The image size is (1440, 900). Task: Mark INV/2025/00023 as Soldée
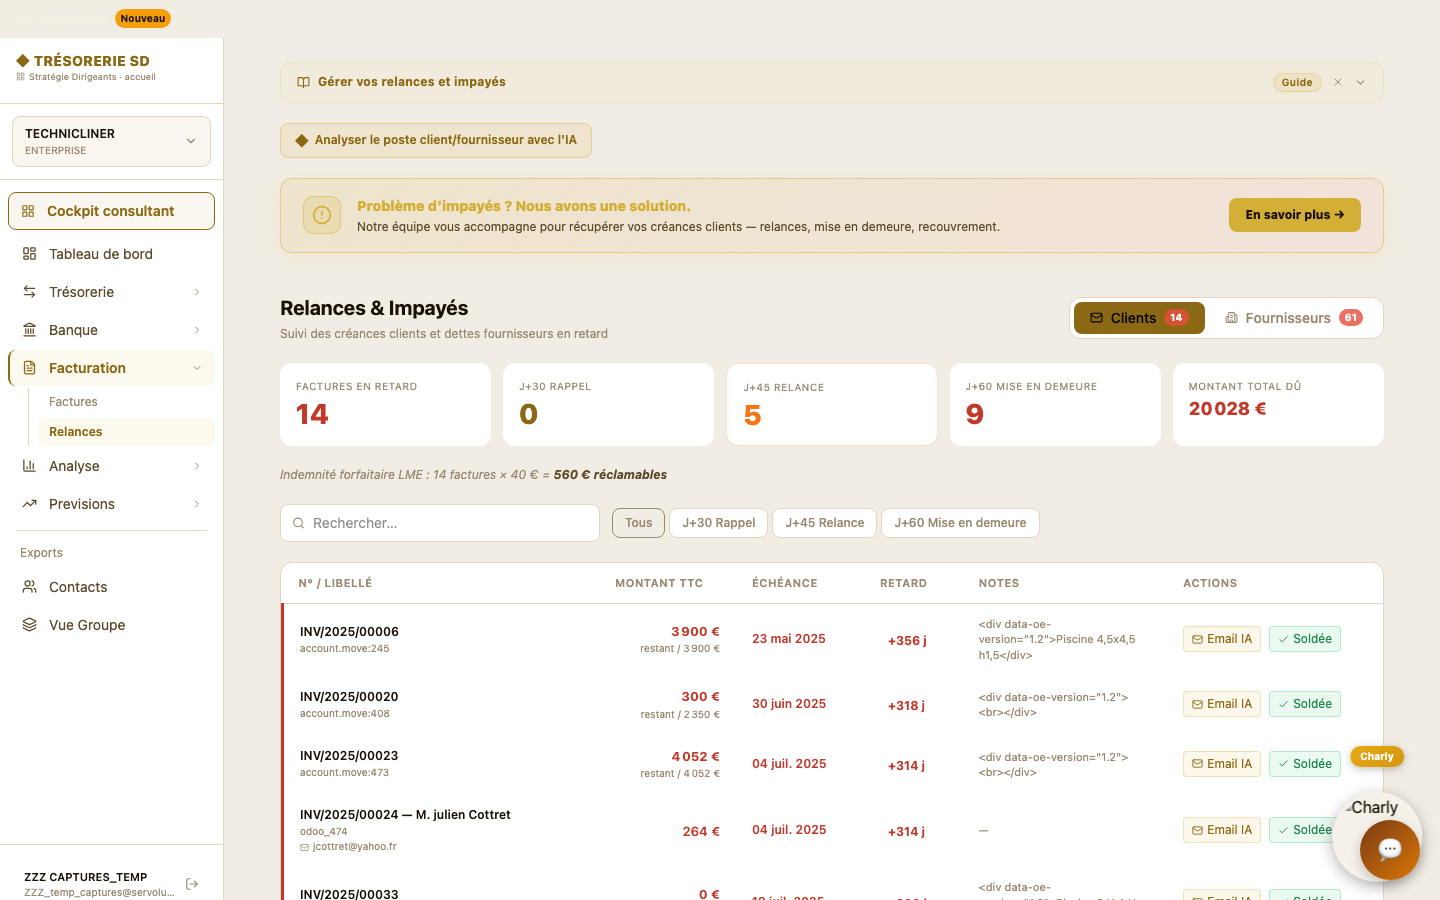click(x=1305, y=764)
